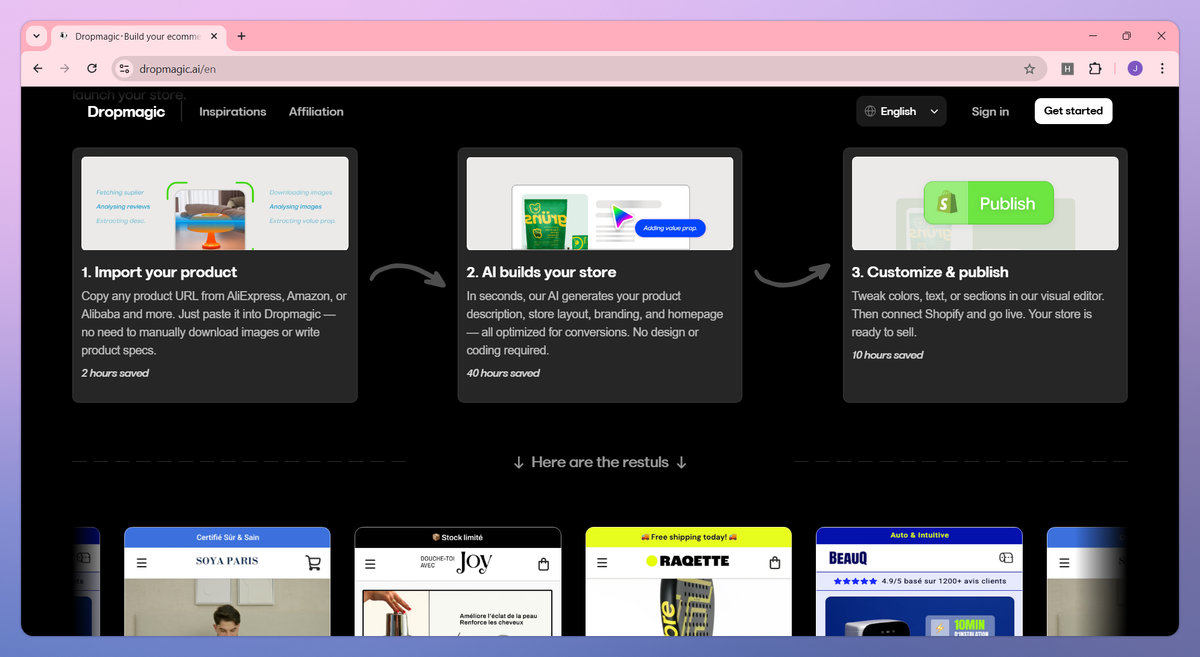Select the '2 hours saved' text

pyautogui.click(x=115, y=373)
